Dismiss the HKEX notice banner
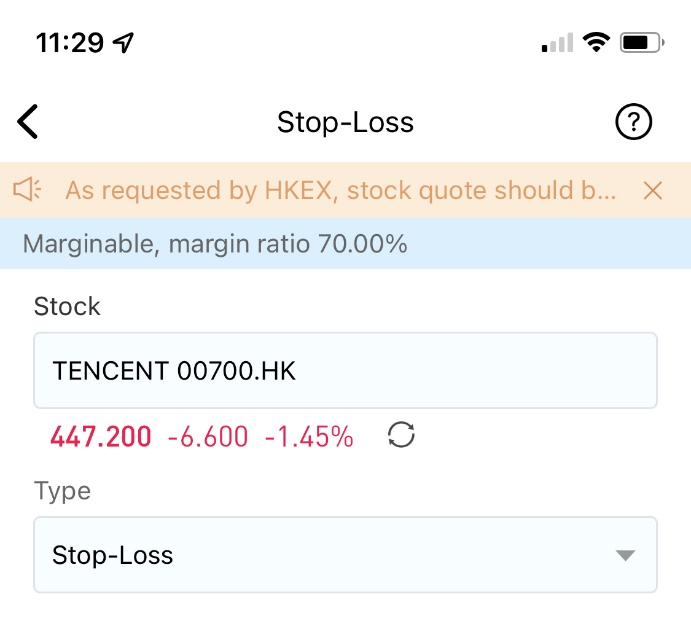 [x=652, y=190]
